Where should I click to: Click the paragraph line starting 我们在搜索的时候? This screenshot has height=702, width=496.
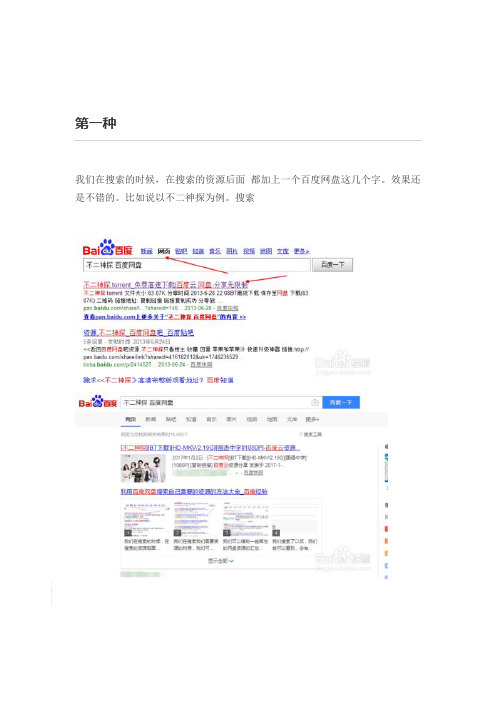coord(248,180)
